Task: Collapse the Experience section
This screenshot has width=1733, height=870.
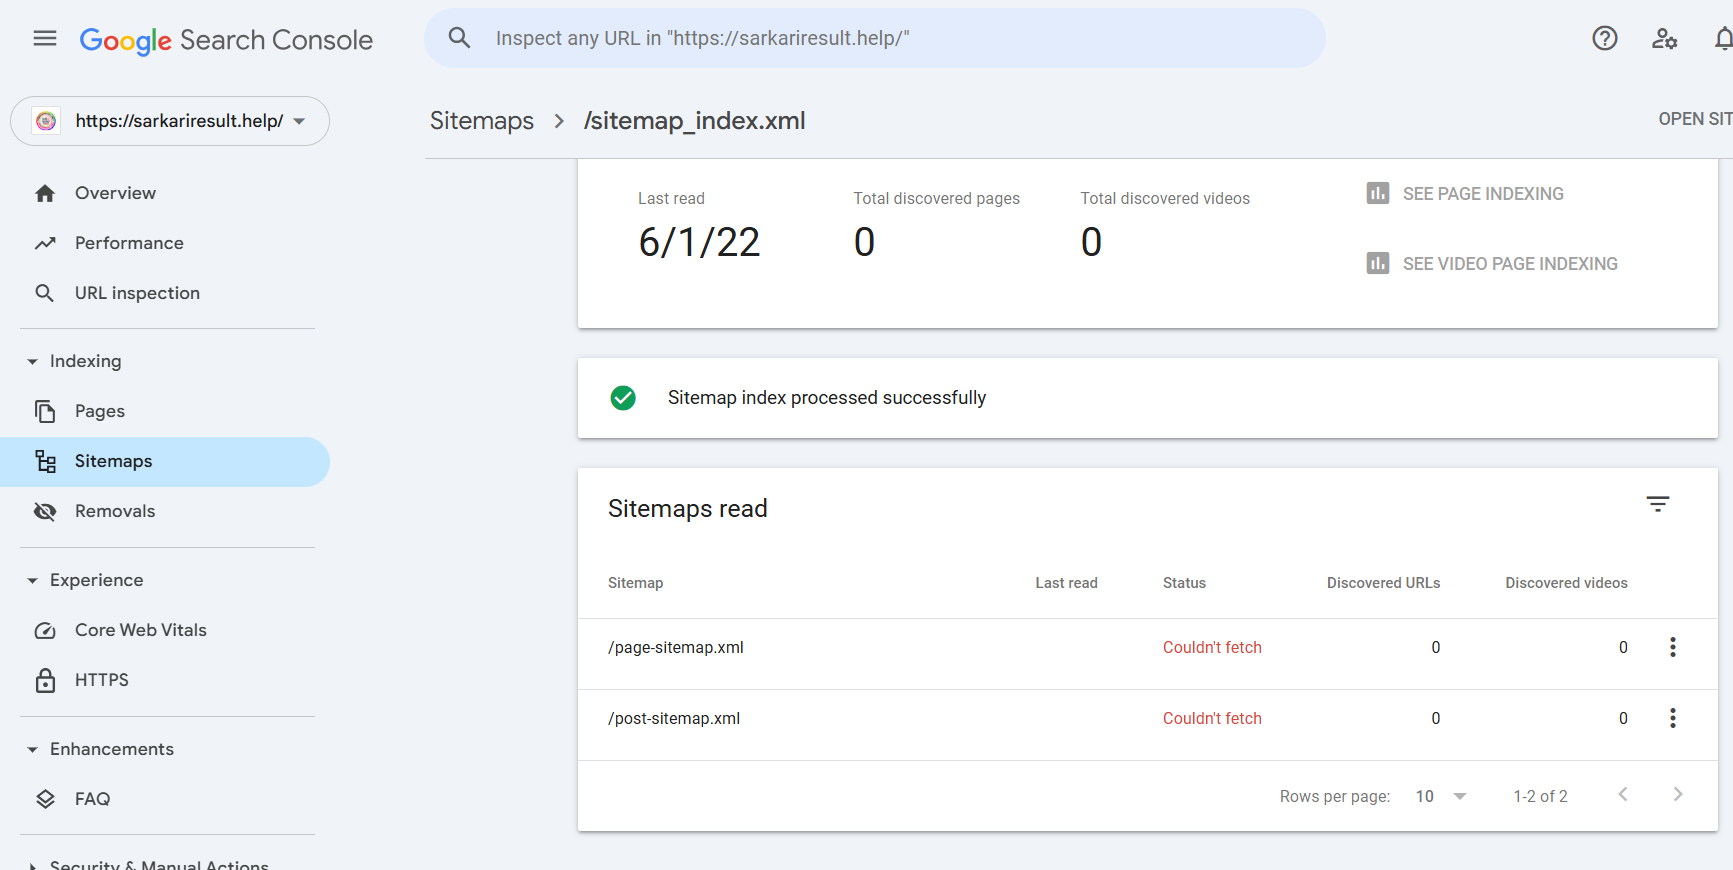Action: tap(33, 581)
